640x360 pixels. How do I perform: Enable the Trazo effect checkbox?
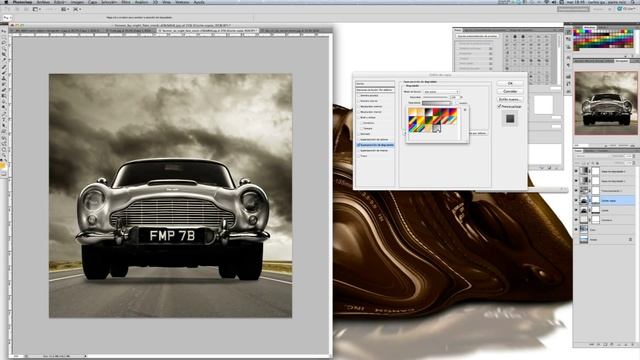[358, 156]
